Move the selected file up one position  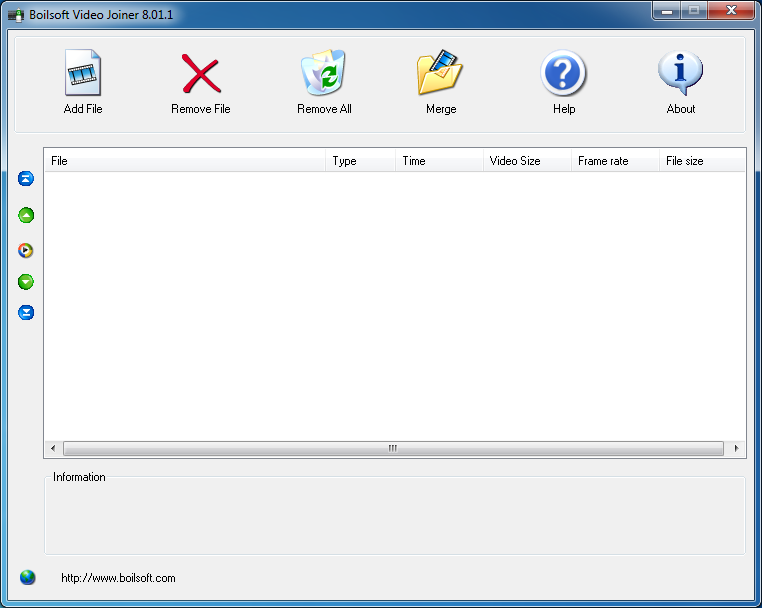click(x=26, y=215)
